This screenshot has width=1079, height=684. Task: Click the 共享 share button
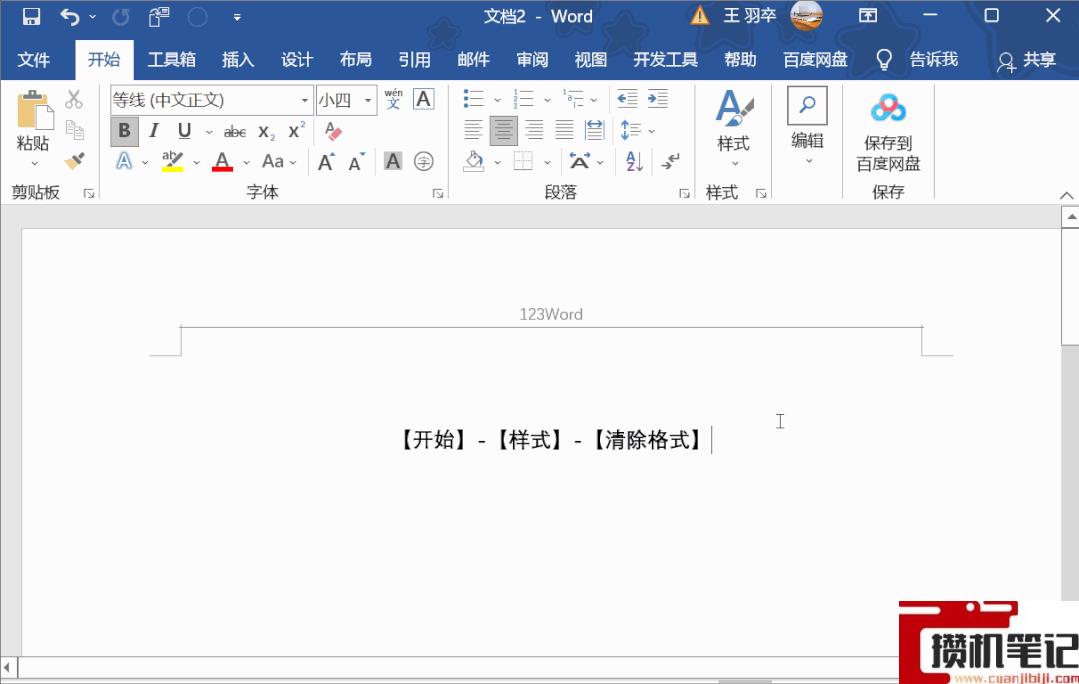[1026, 61]
